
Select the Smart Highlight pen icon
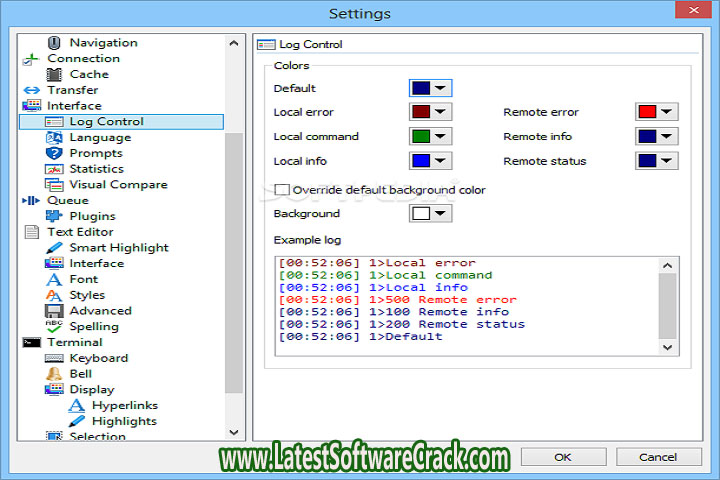click(x=54, y=248)
